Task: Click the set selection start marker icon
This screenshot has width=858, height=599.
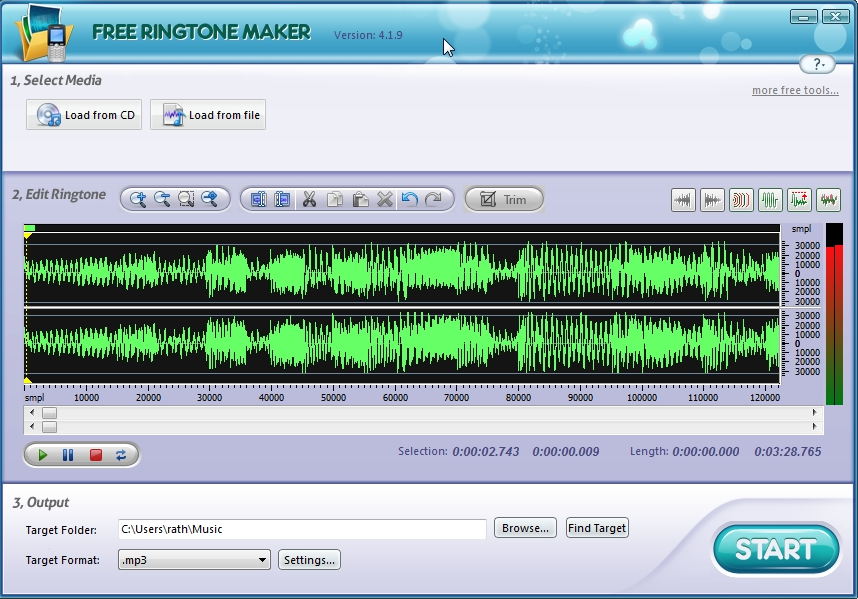Action: [258, 199]
